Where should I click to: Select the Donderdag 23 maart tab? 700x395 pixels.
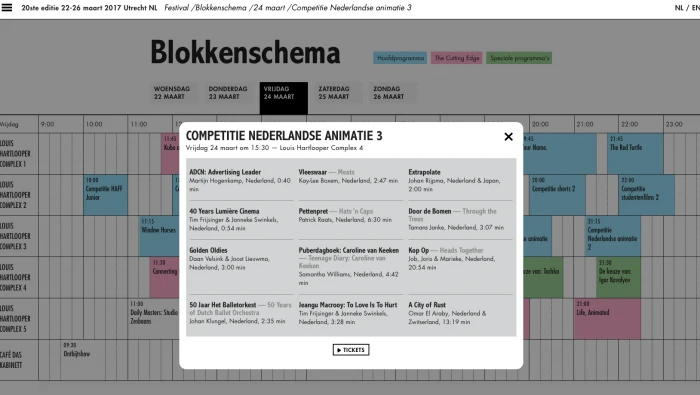(228, 93)
